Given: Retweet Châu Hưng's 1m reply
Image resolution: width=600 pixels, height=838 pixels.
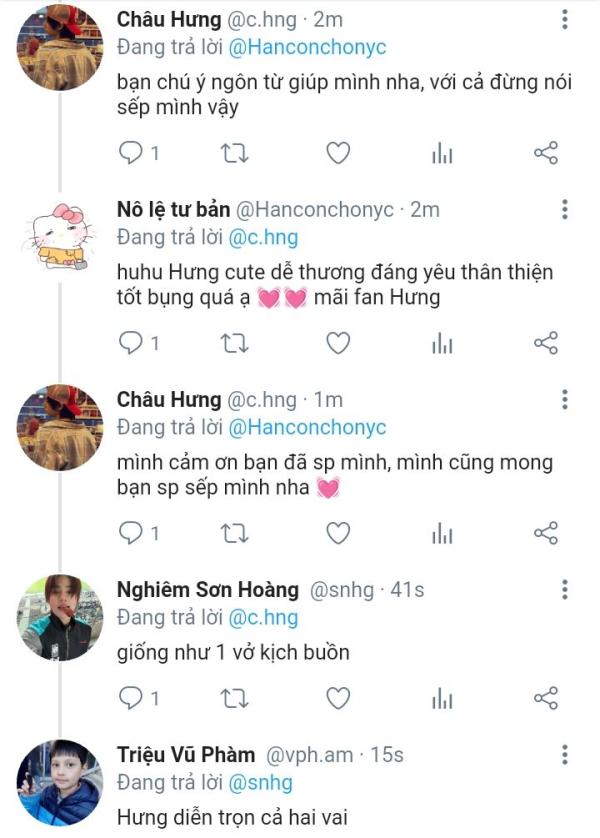Looking at the screenshot, I should pos(234,533).
